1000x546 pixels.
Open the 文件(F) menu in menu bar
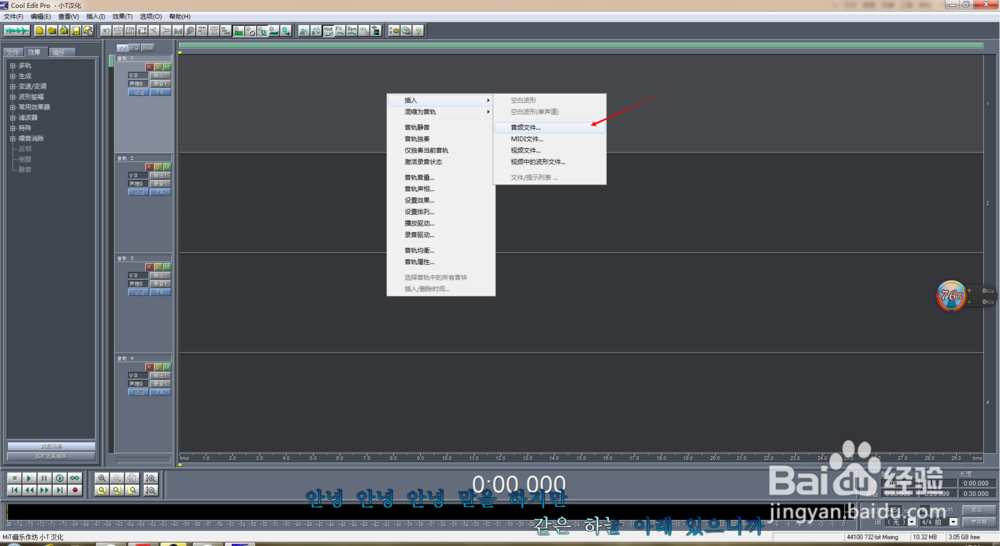(13, 17)
